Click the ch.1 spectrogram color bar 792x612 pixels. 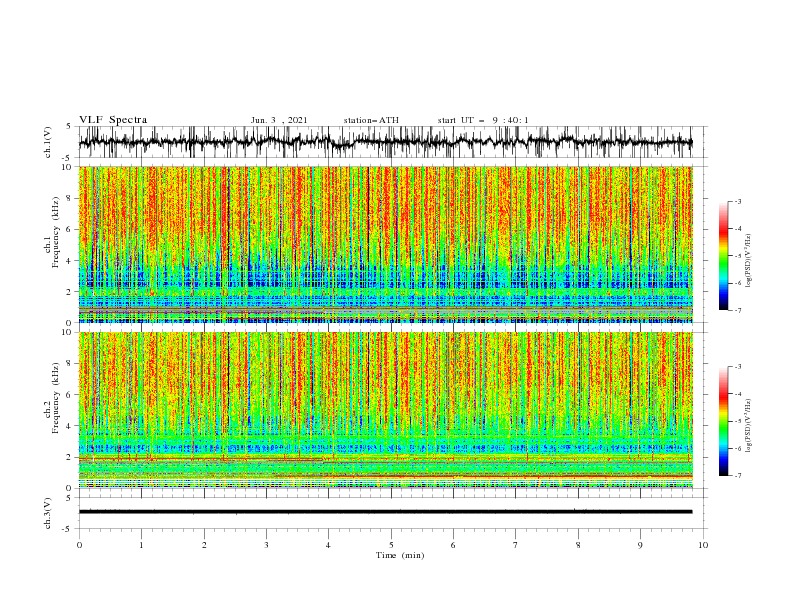click(723, 256)
